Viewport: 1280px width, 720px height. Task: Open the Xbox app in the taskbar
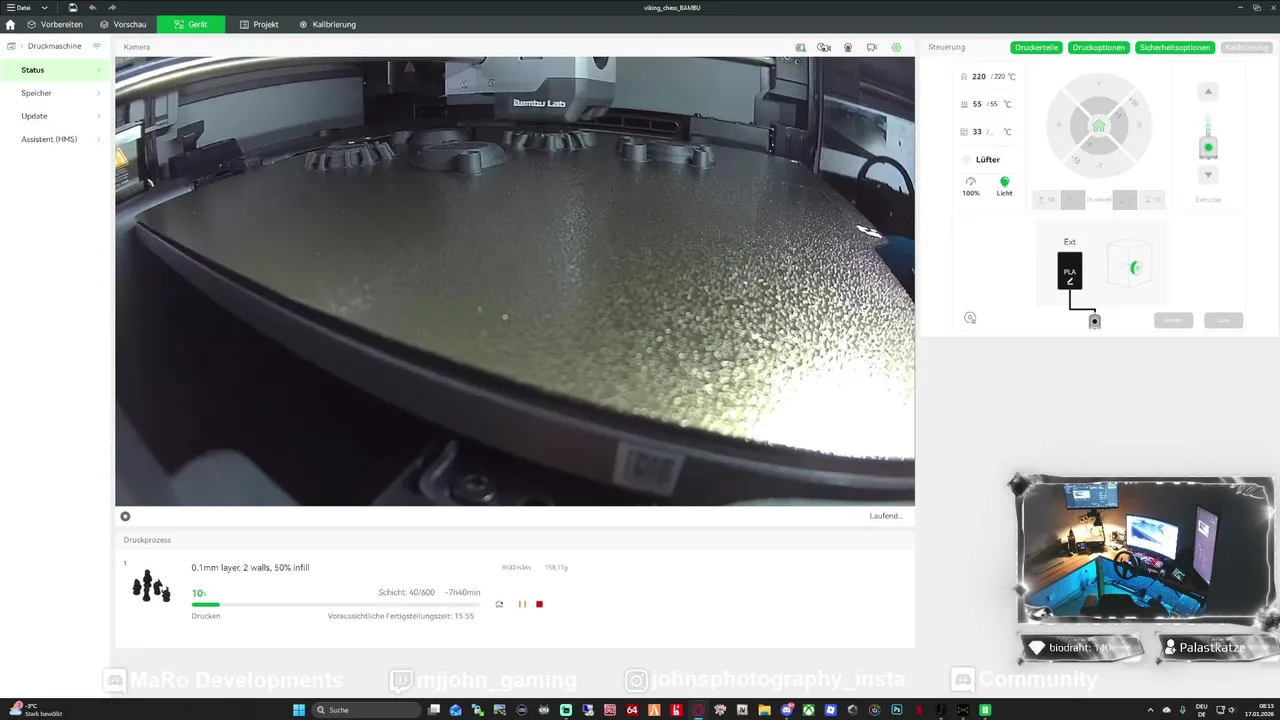(808, 710)
